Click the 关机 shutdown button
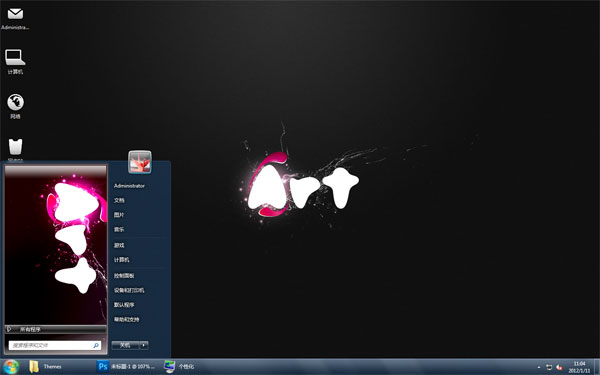Viewport: 600px width, 375px height. point(125,345)
